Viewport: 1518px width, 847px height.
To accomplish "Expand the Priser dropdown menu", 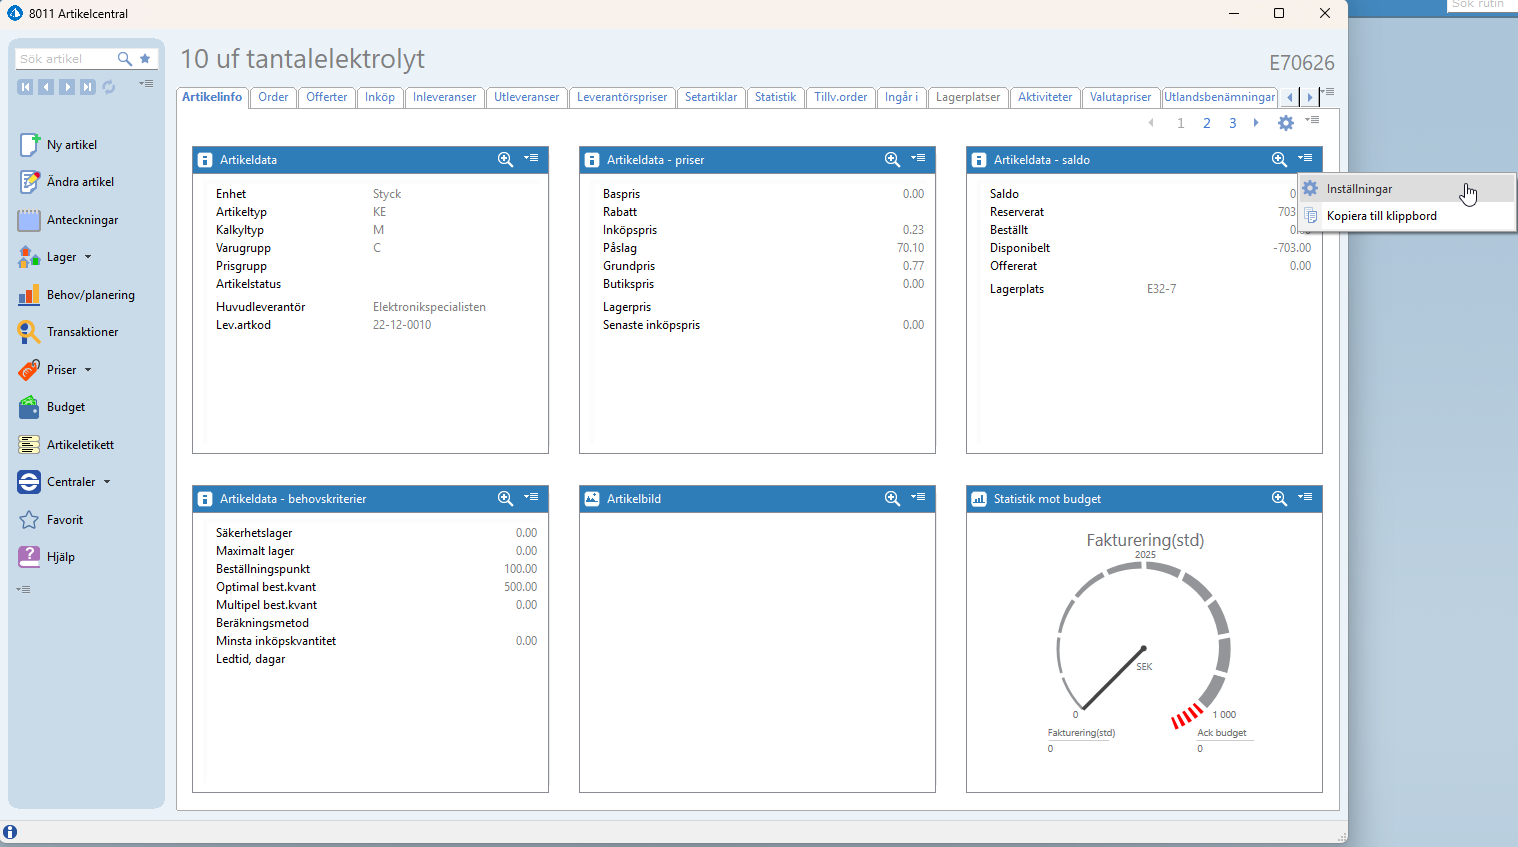I will pyautogui.click(x=88, y=370).
